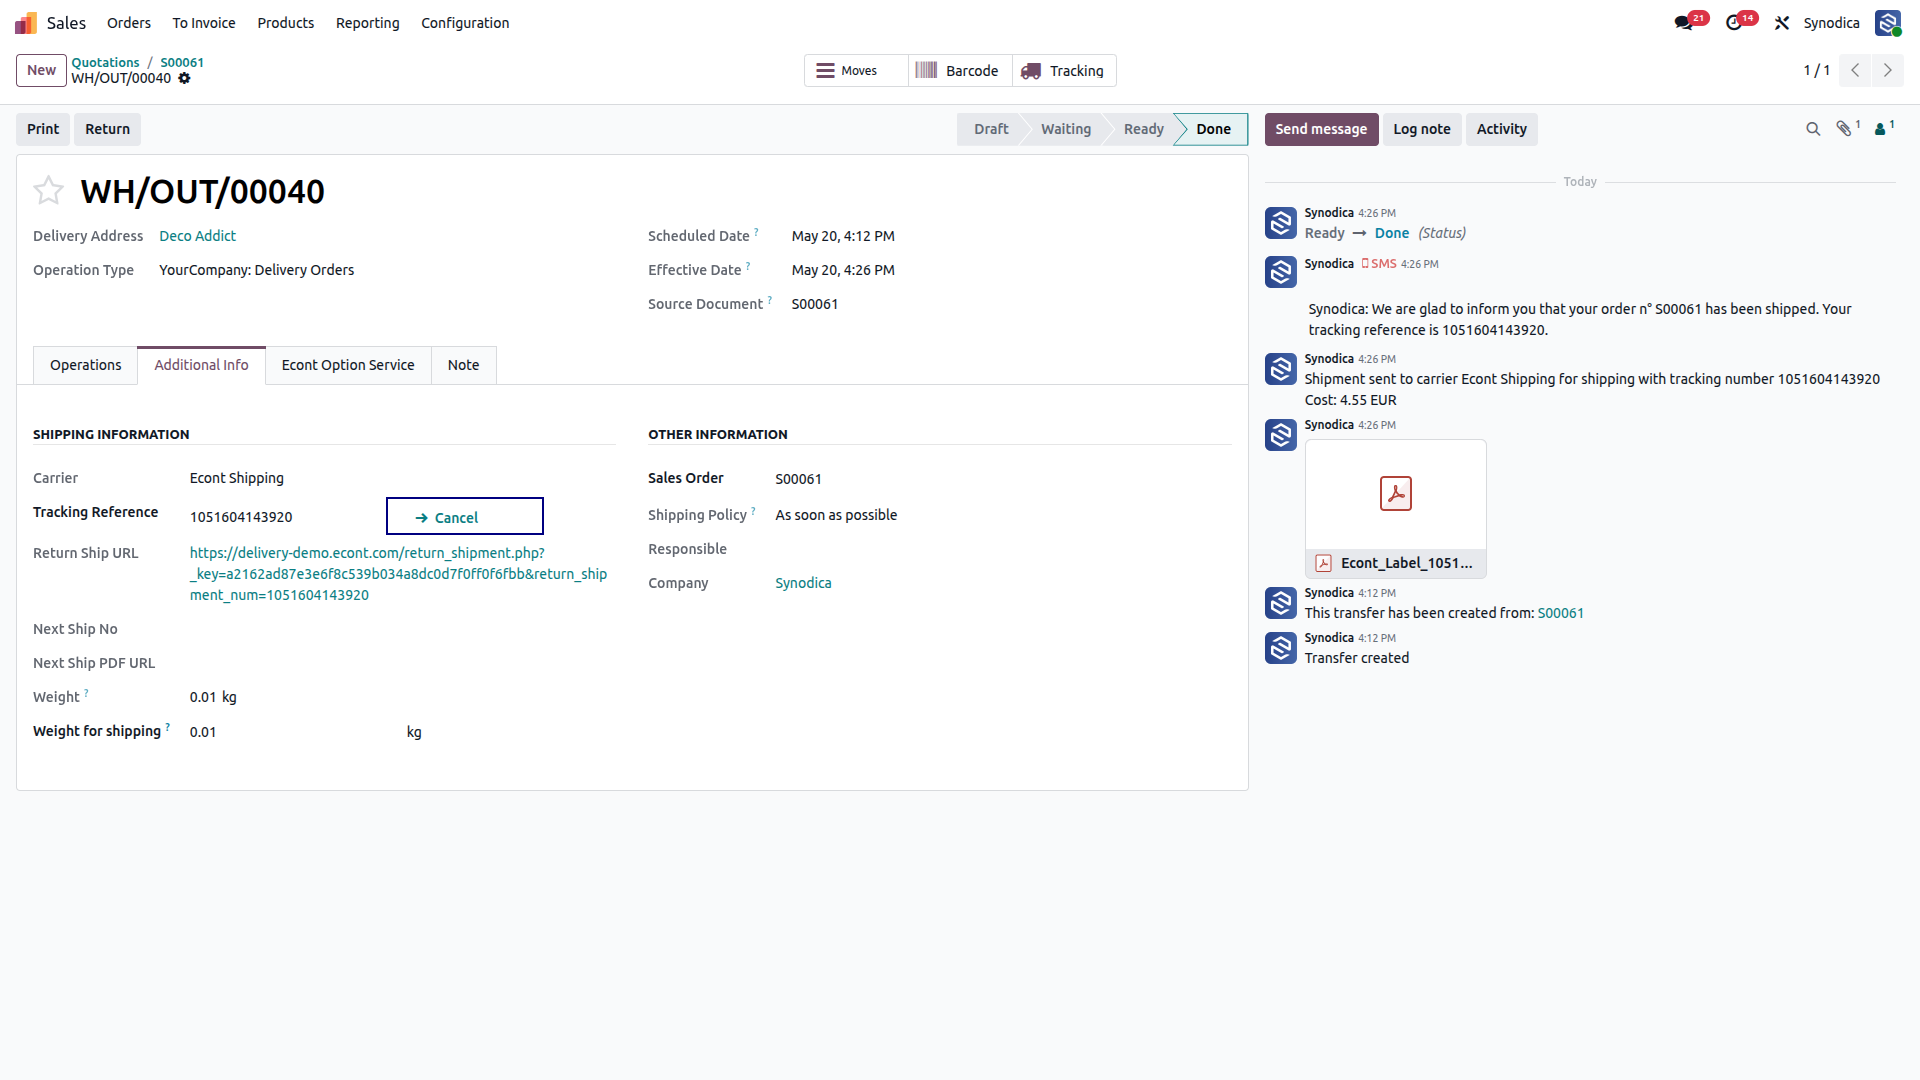Open S00061 link in chatter message

[1561, 613]
